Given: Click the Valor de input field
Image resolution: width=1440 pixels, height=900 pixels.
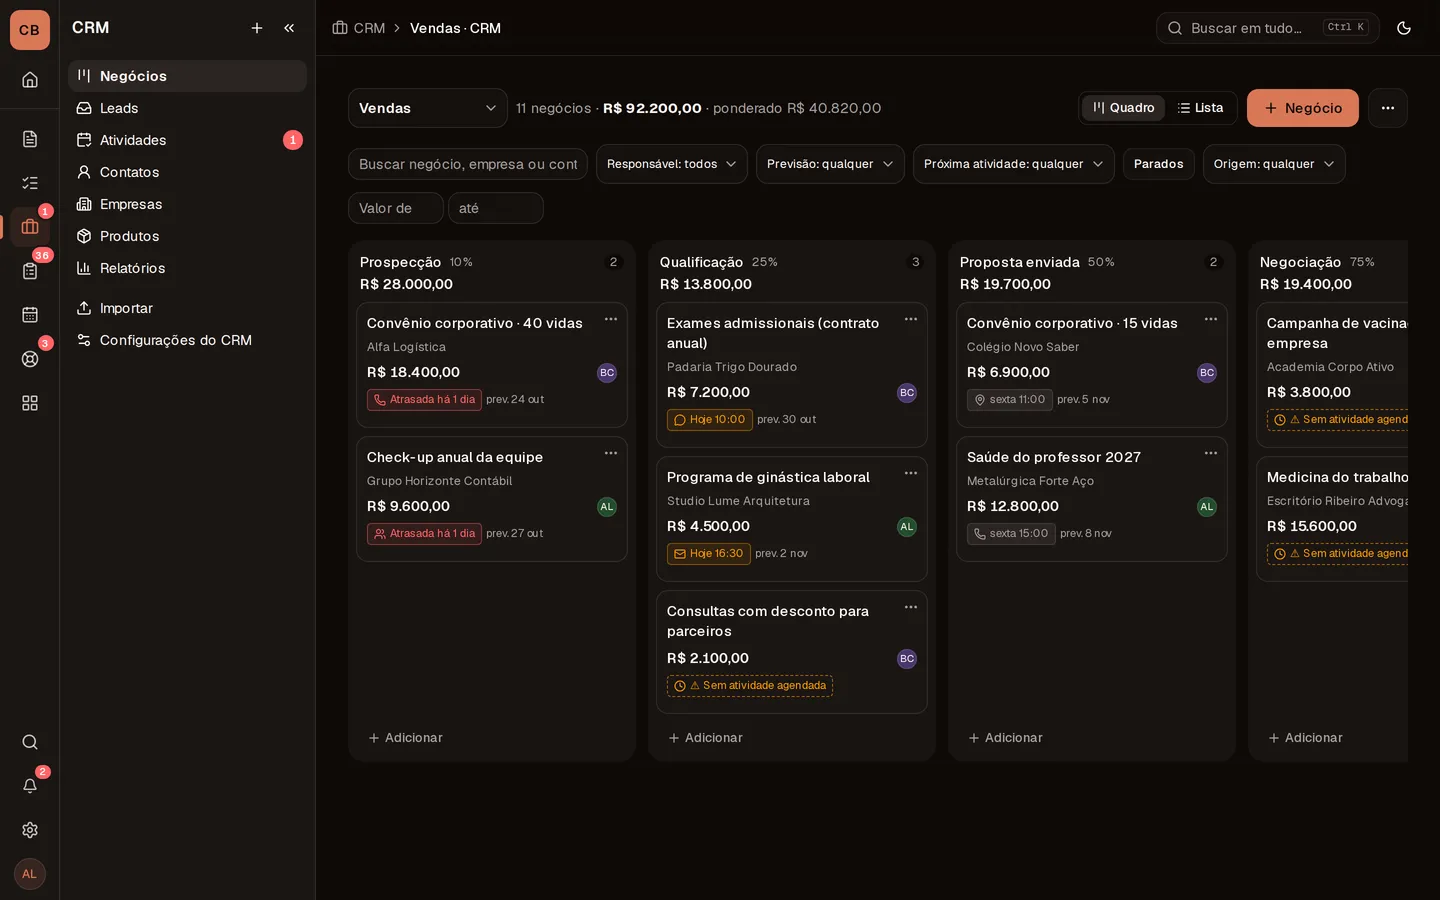Looking at the screenshot, I should 396,208.
